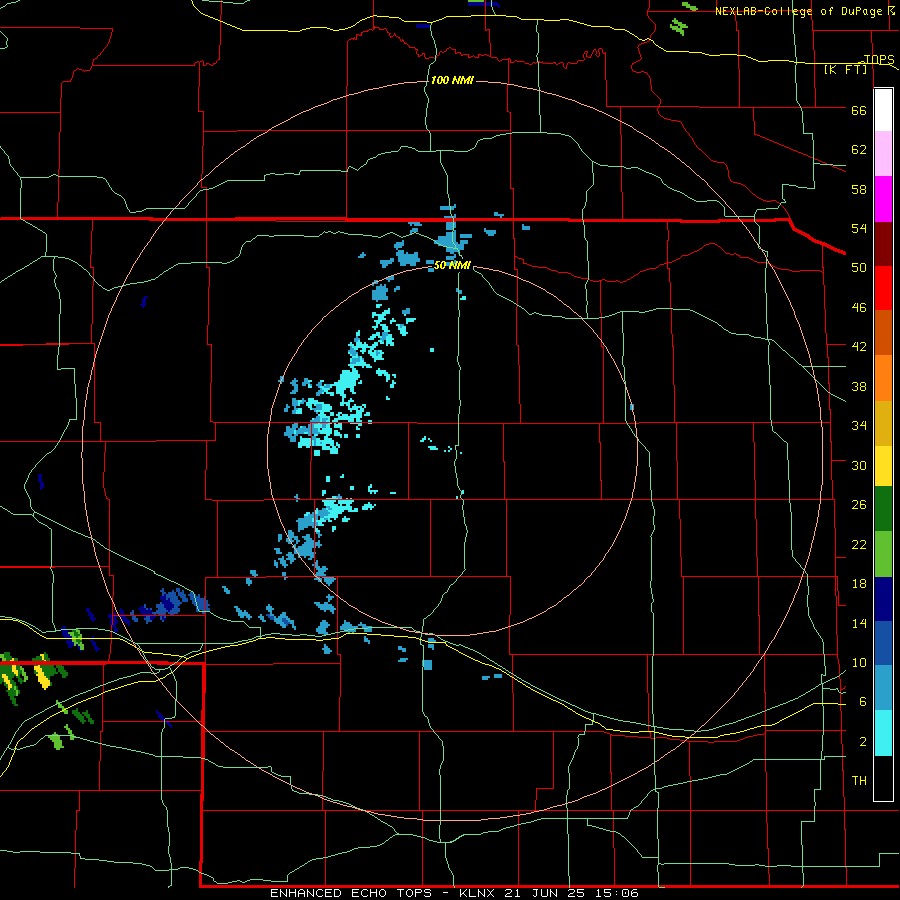Viewport: 900px width, 900px height.
Task: Click 'ENHANCED ECHO TOPS' in the bottom caption
Action: (x=351, y=893)
